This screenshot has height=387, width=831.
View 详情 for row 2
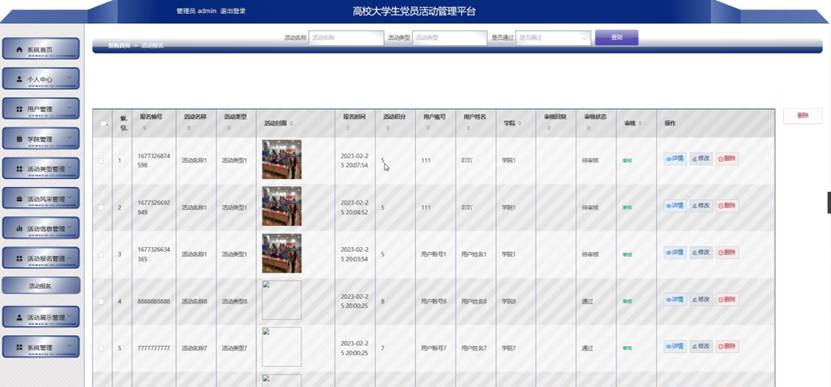tap(675, 206)
